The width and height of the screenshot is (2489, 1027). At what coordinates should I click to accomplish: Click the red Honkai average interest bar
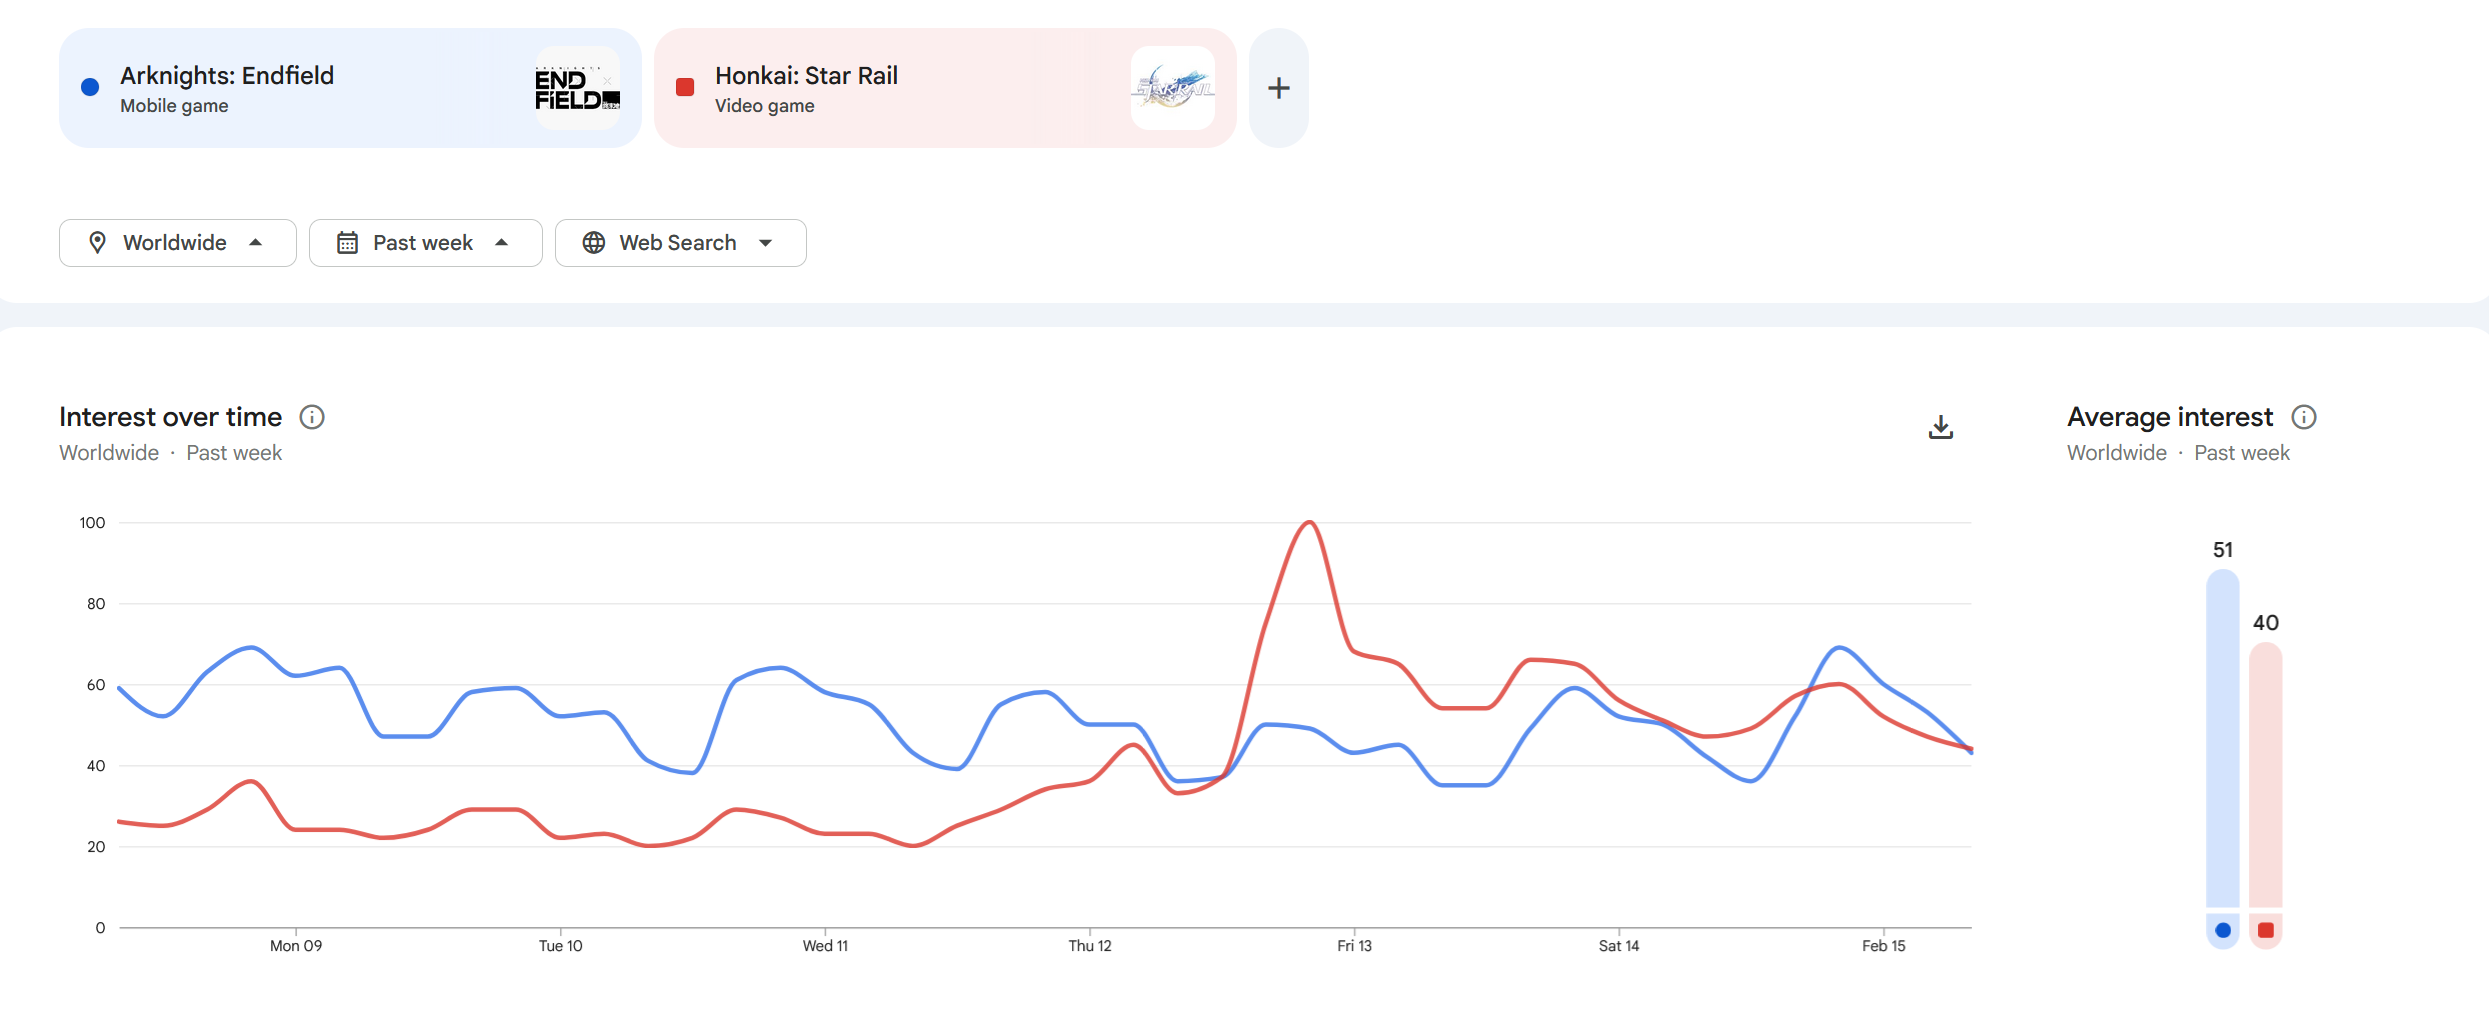pos(2266,775)
